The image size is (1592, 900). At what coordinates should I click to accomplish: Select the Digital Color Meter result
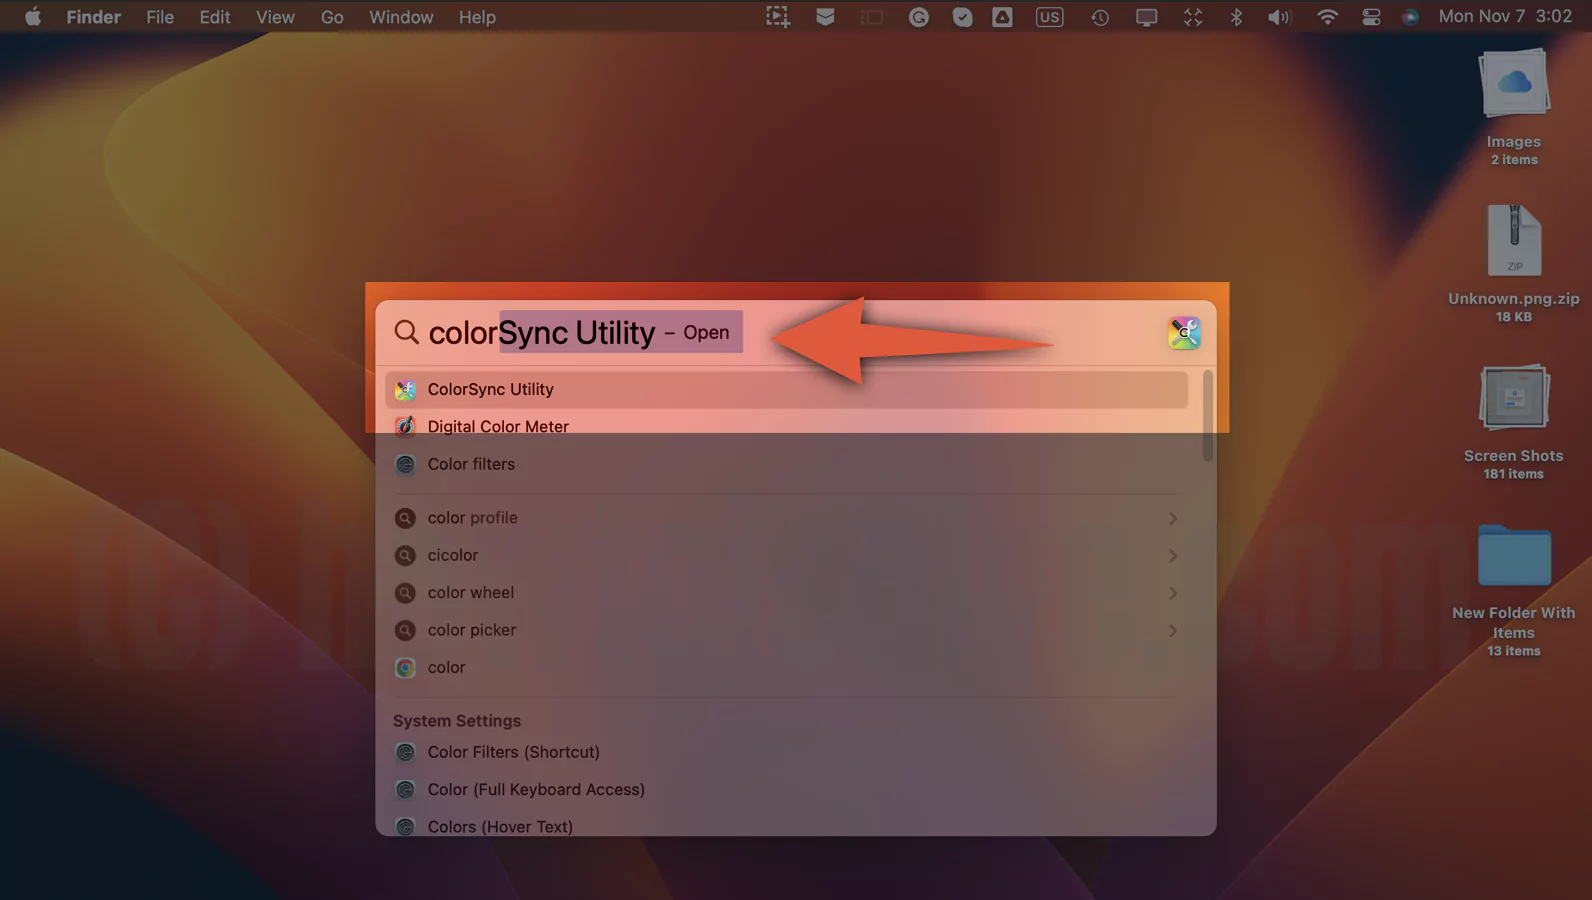(786, 426)
